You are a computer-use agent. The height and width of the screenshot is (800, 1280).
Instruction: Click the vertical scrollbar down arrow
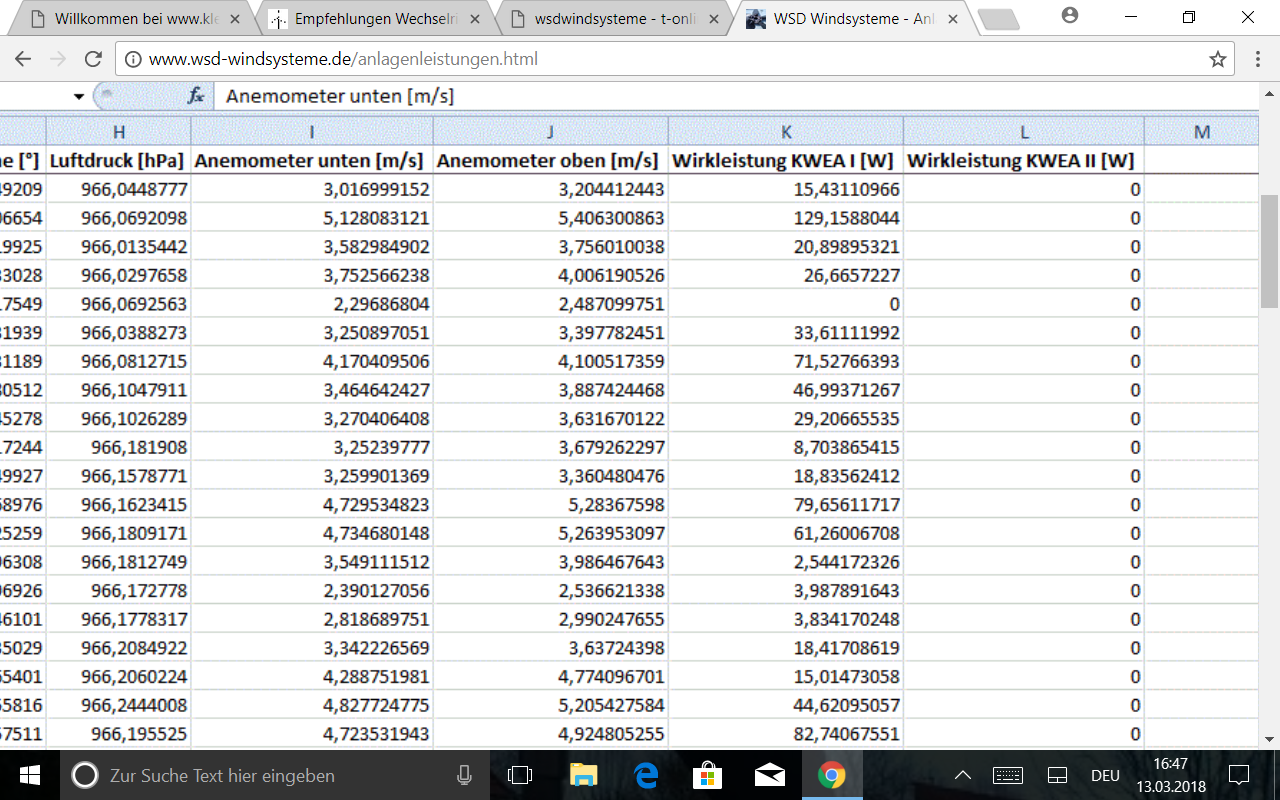[x=1269, y=739]
